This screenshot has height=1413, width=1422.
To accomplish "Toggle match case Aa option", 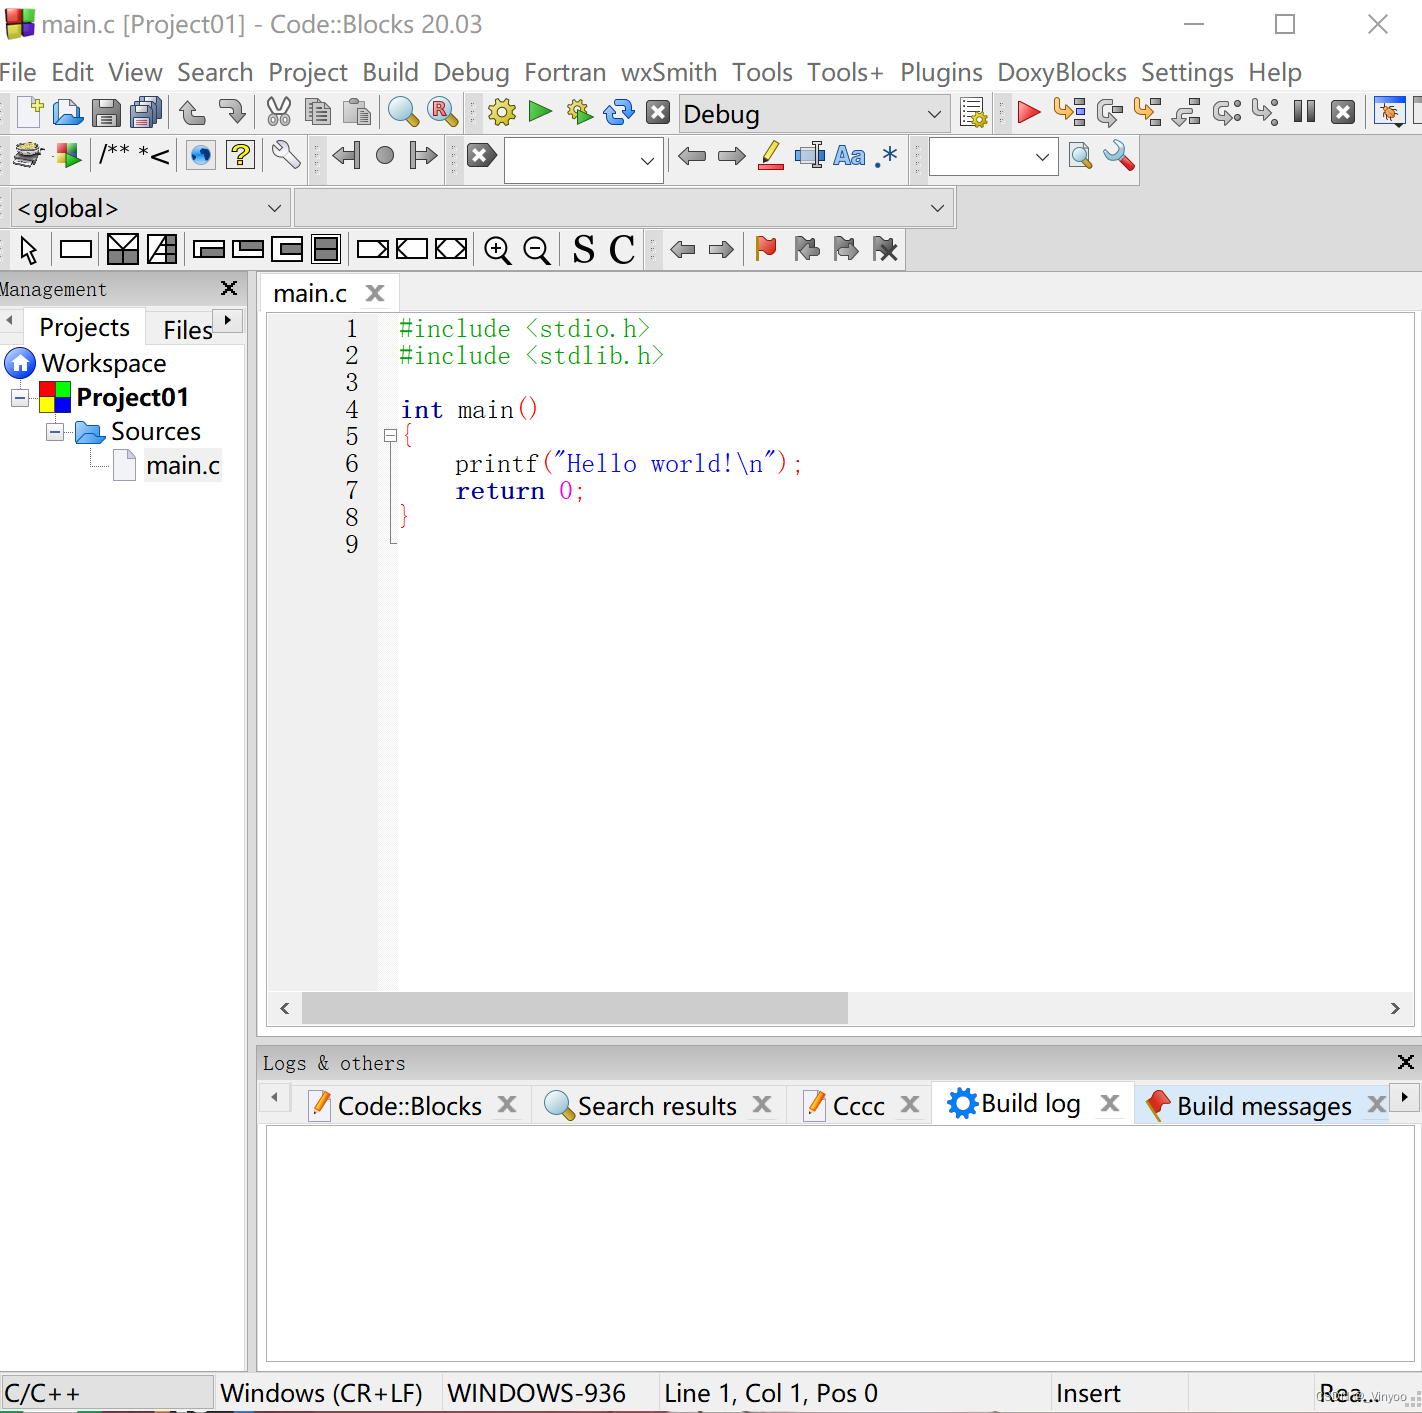I will (849, 156).
